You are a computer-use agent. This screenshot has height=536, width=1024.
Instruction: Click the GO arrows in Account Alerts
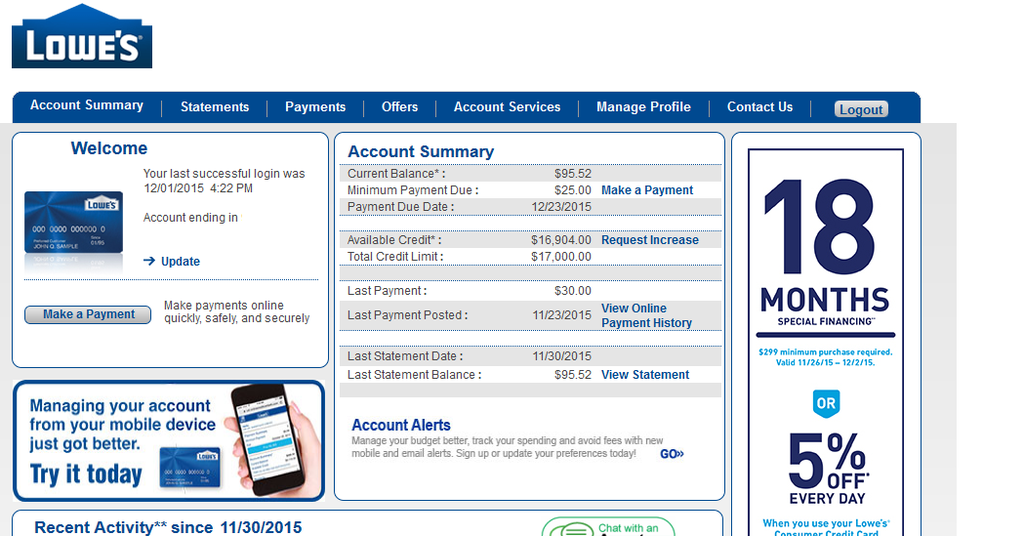pos(672,454)
